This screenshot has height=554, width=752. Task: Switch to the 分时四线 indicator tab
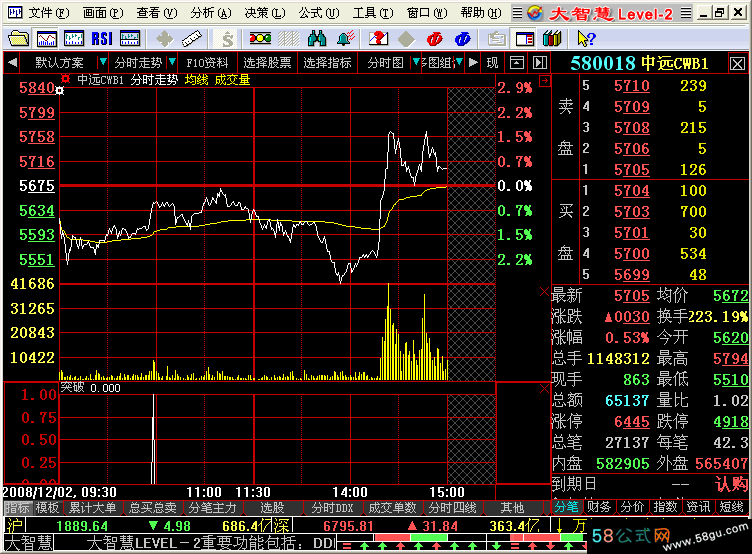(x=452, y=507)
